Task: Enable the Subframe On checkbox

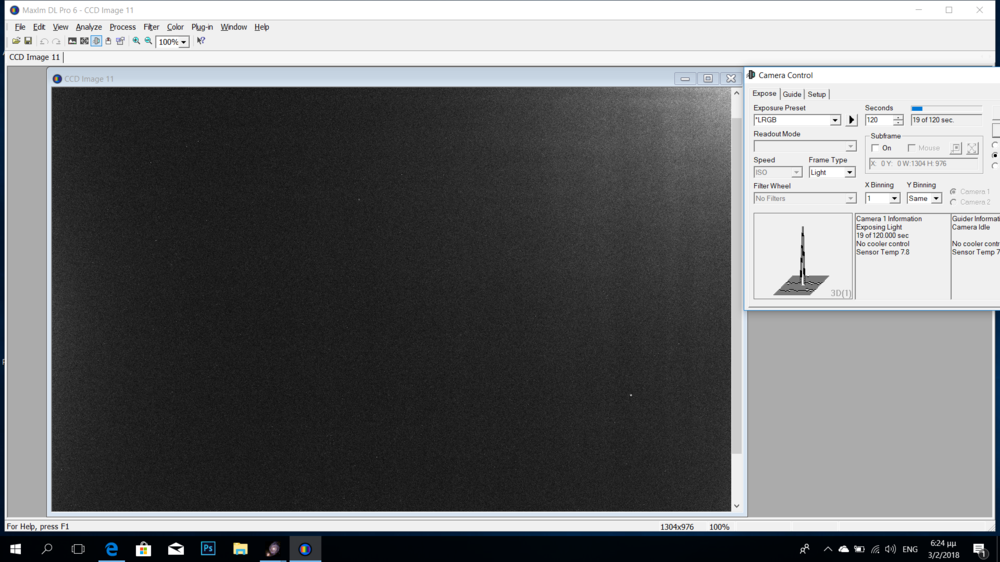Action: (876, 148)
